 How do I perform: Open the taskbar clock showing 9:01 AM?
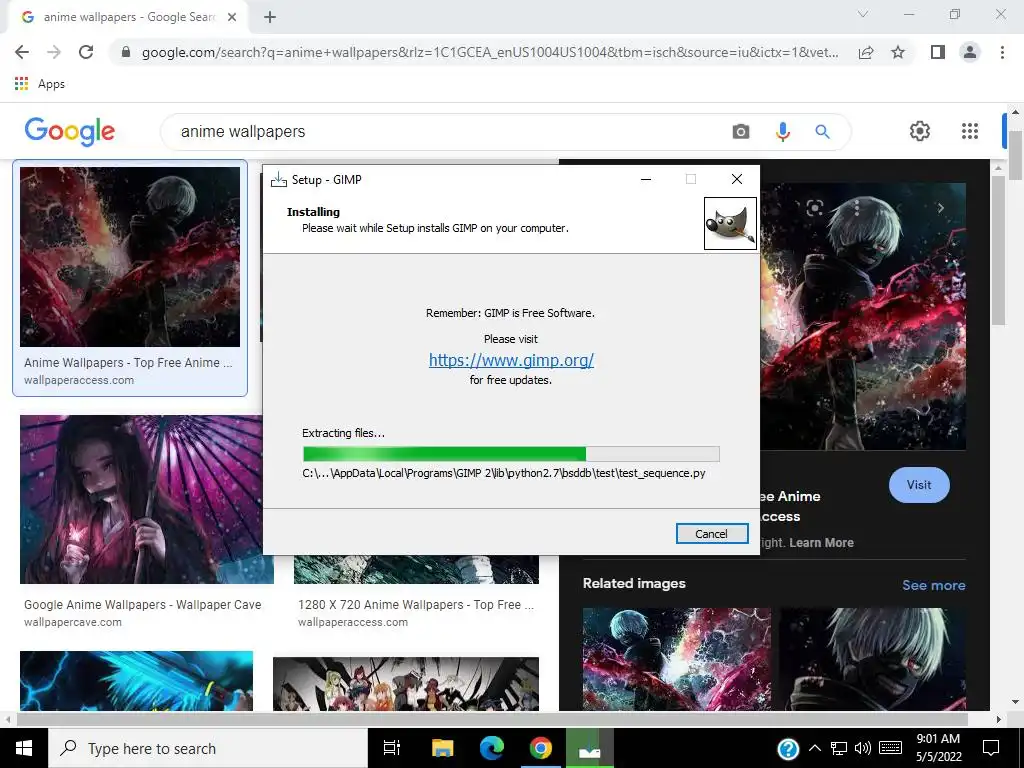click(938, 748)
